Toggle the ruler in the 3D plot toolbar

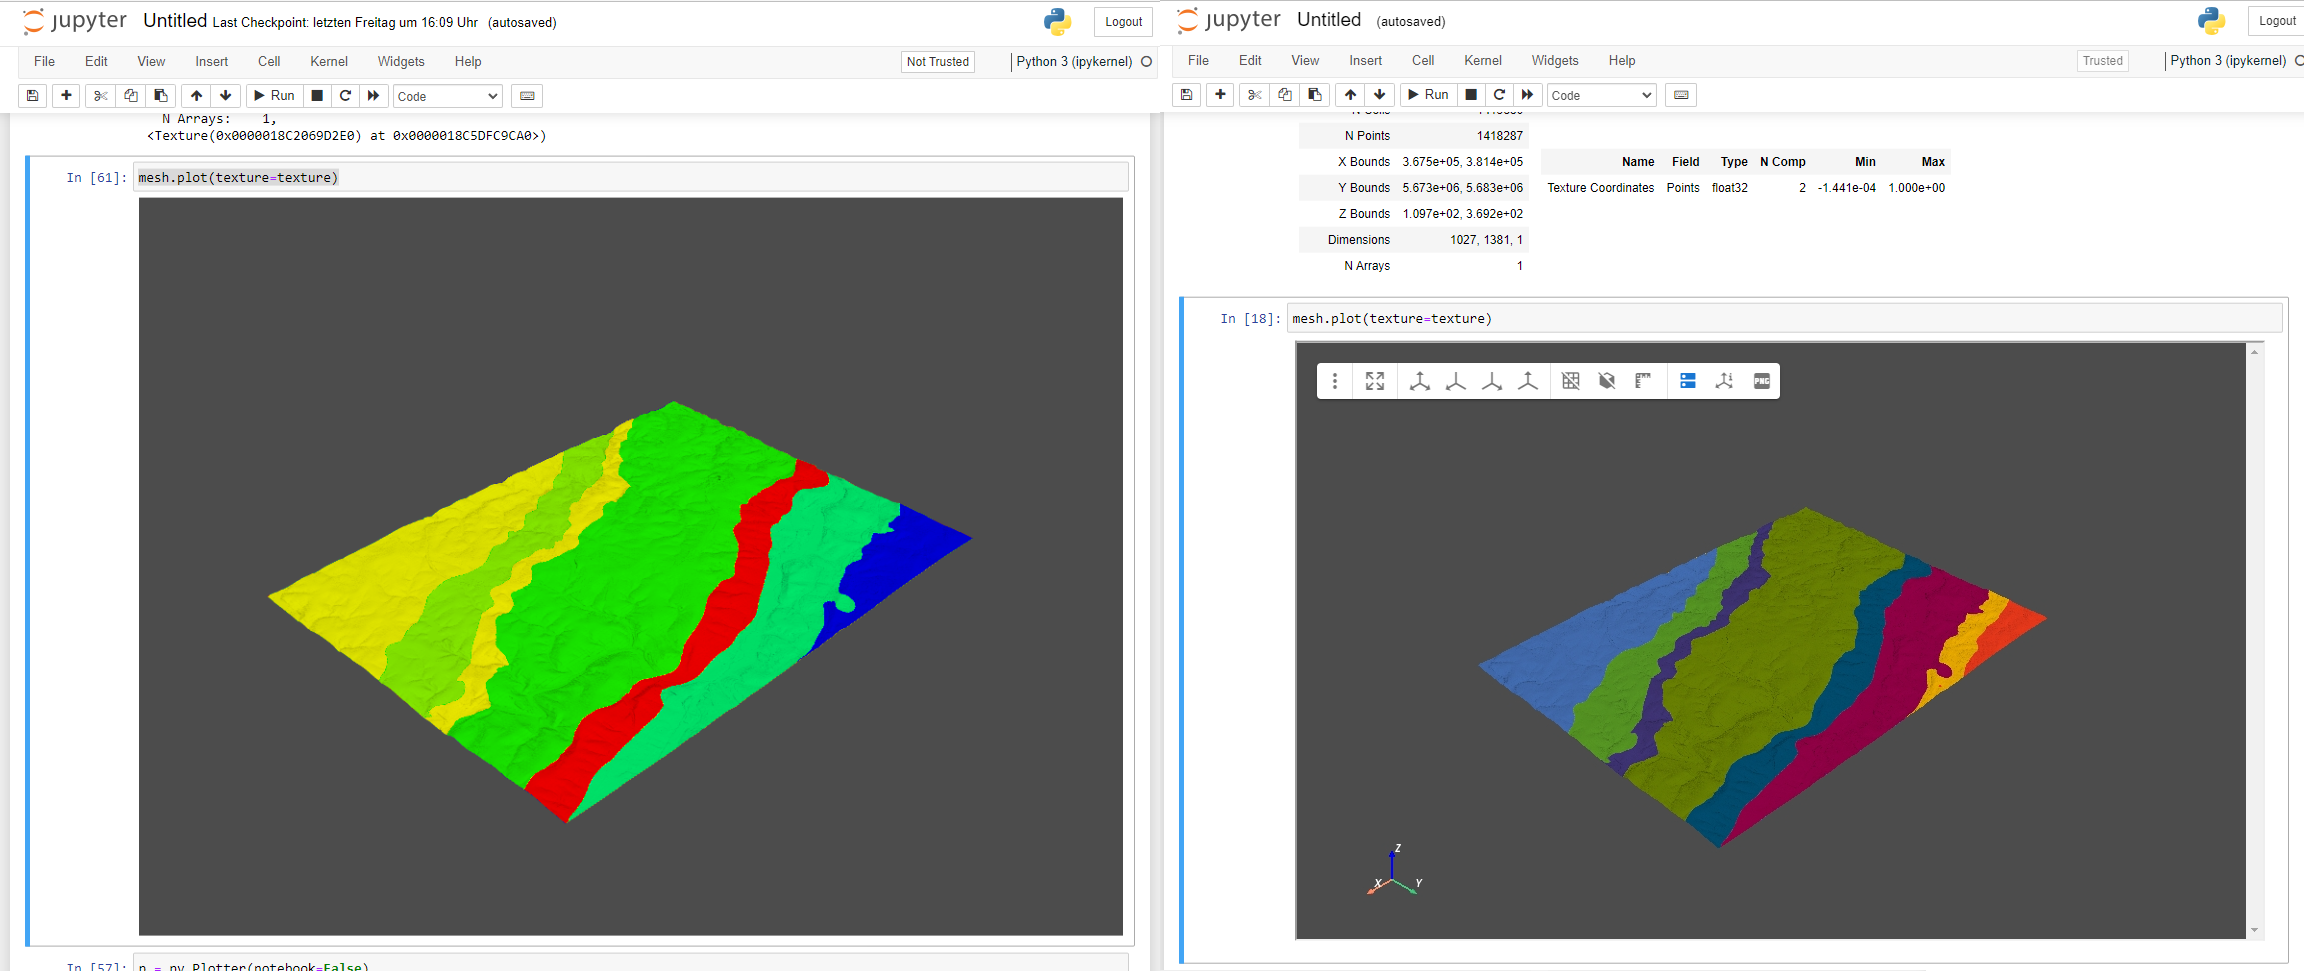[1643, 381]
